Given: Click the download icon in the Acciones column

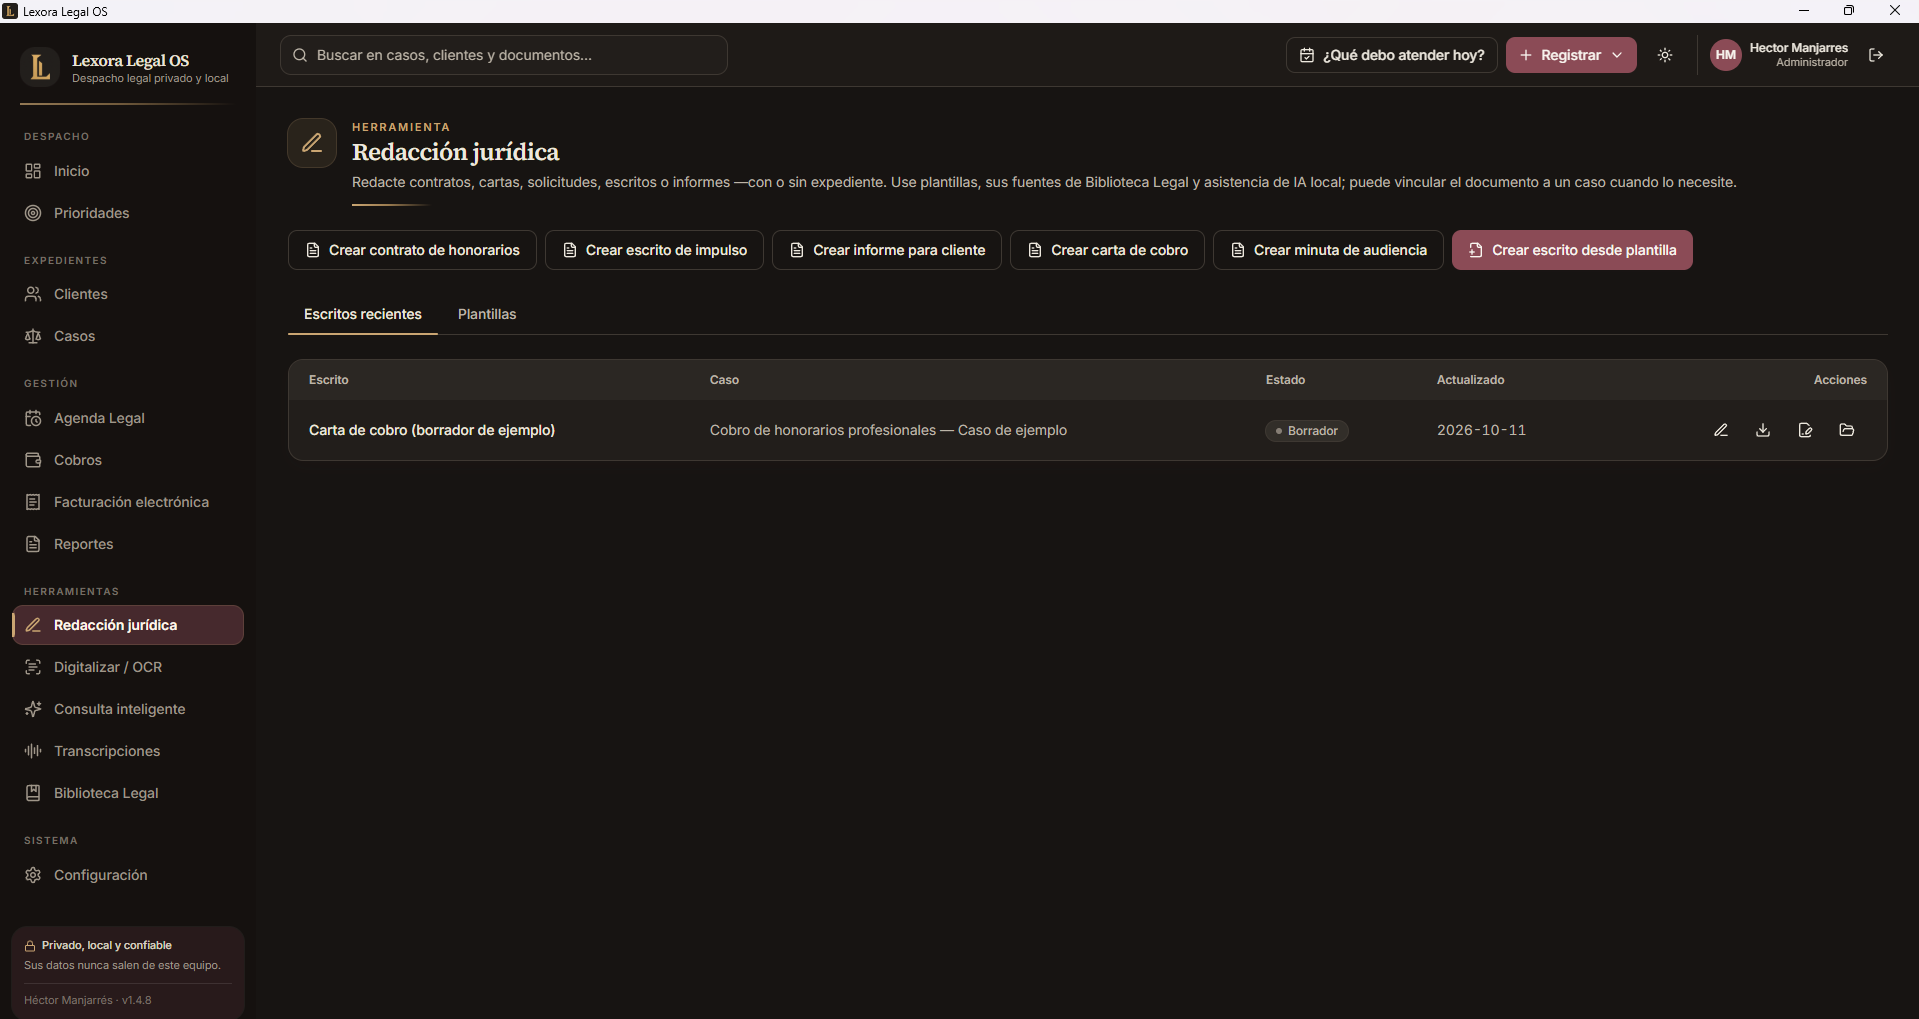Looking at the screenshot, I should click(1763, 430).
